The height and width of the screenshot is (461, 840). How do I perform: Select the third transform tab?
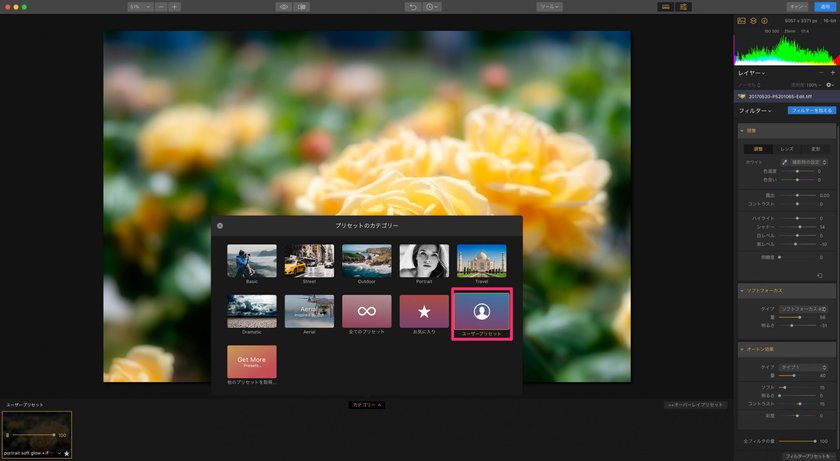[815, 149]
